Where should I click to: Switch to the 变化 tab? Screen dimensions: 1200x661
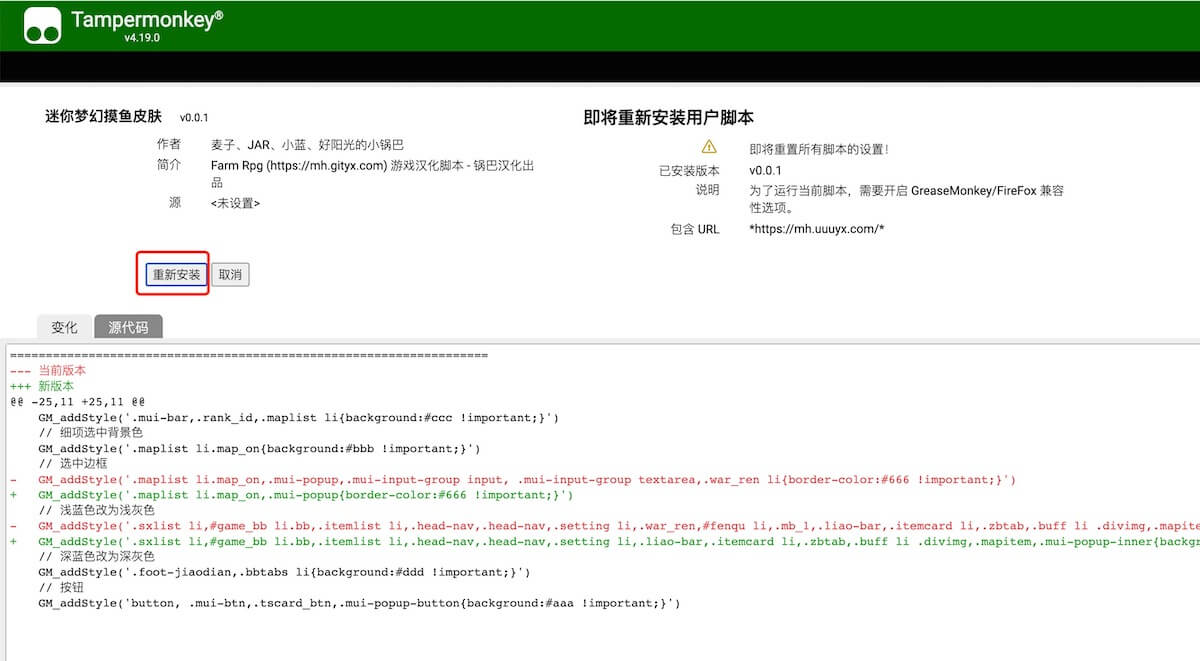point(64,327)
